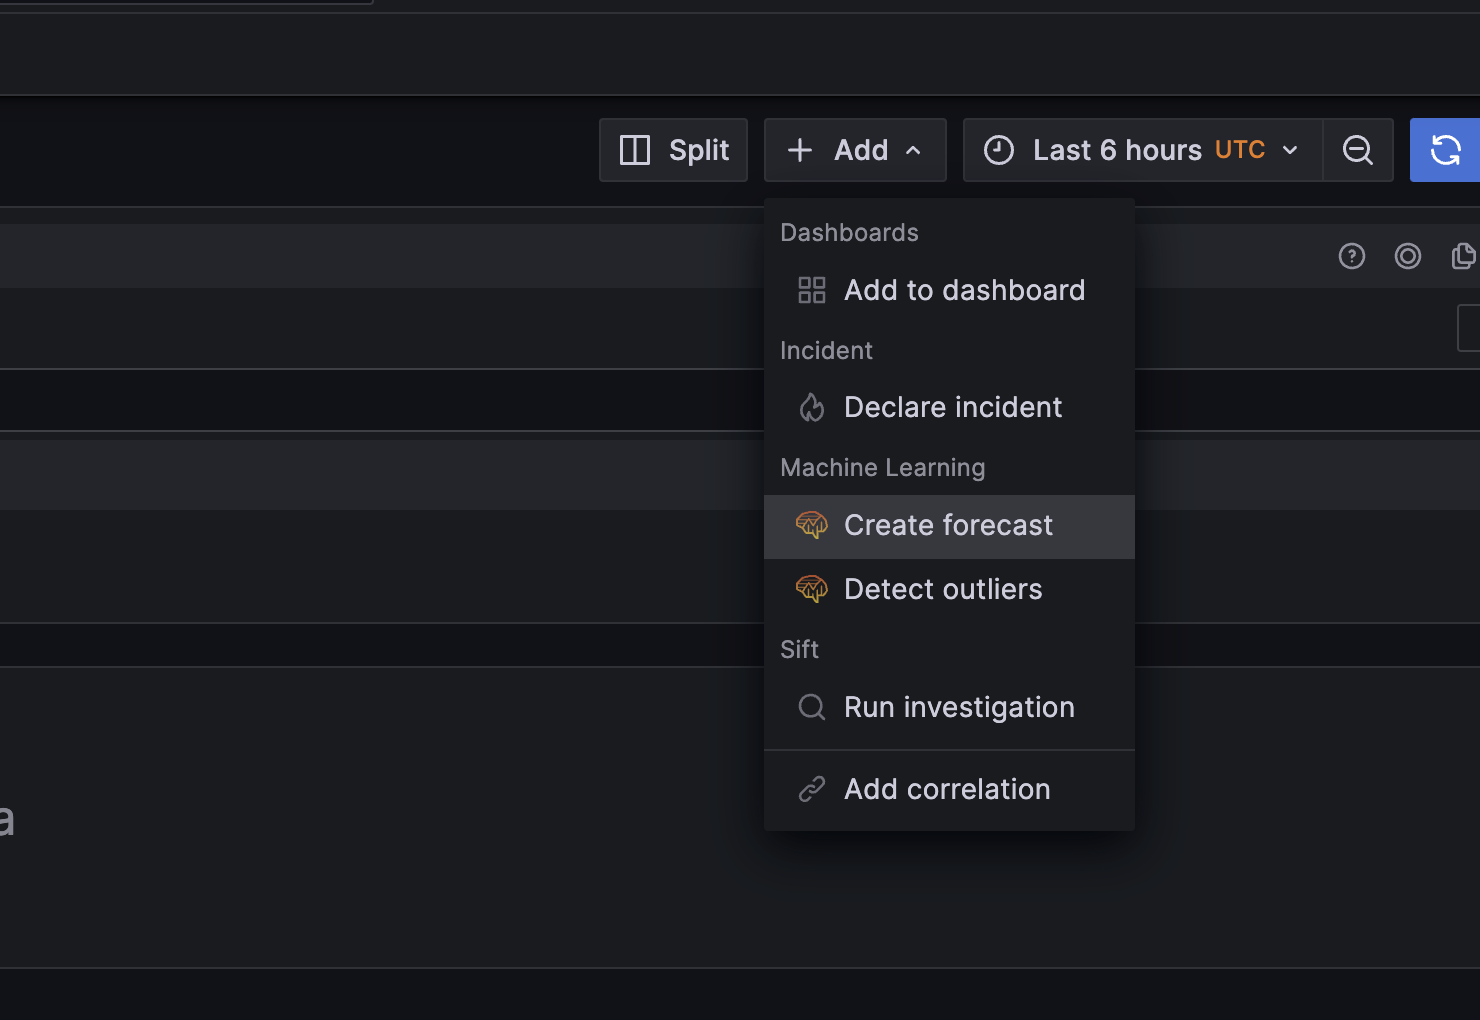Click the split panel columns icon
This screenshot has width=1480, height=1020.
click(635, 150)
